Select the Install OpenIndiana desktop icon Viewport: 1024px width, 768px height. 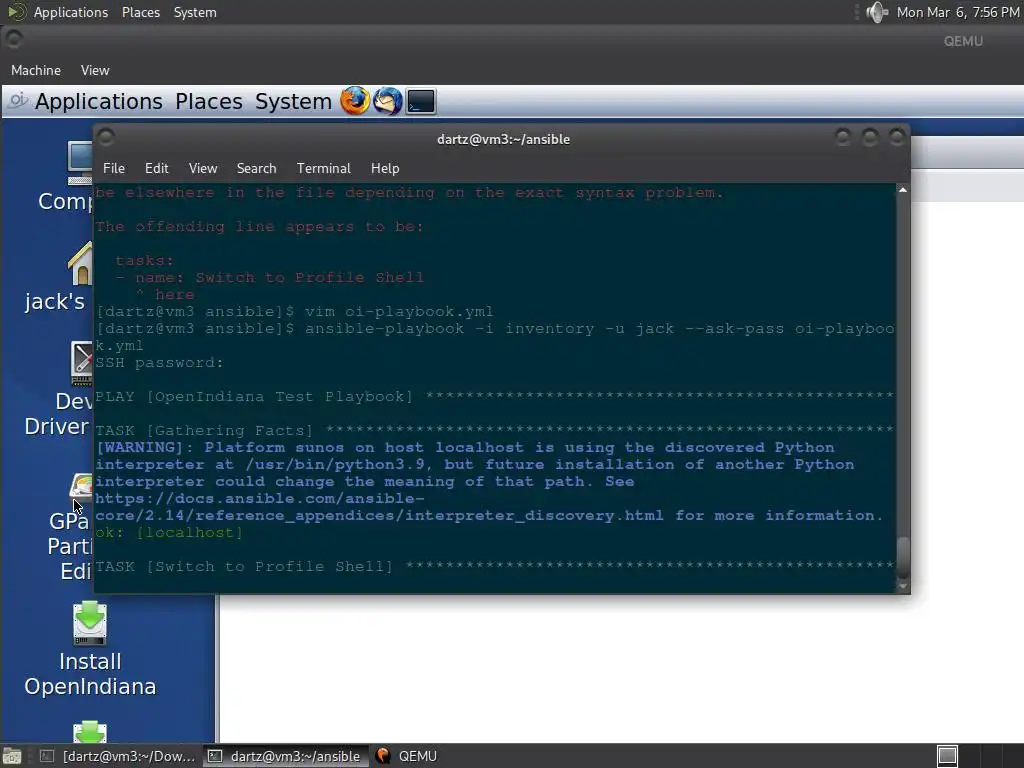[90, 649]
